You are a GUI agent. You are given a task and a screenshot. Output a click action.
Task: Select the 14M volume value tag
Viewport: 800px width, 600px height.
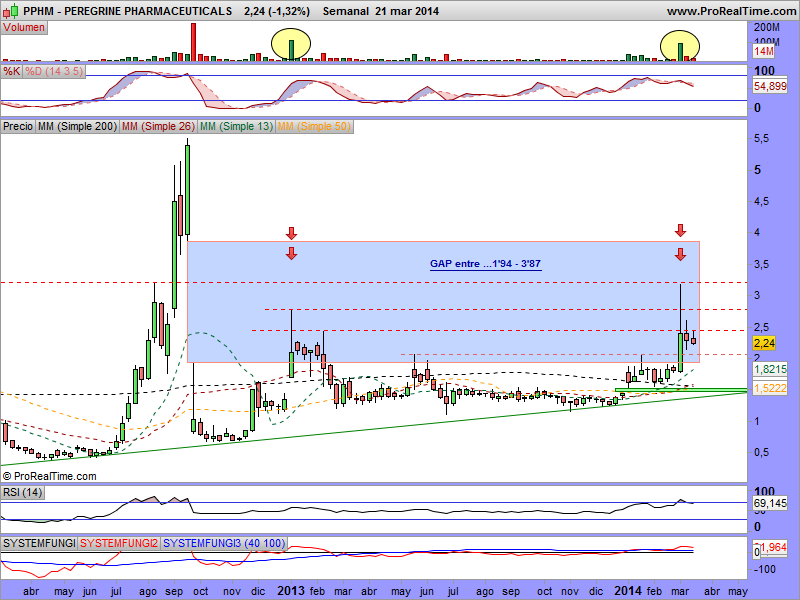pyautogui.click(x=764, y=51)
